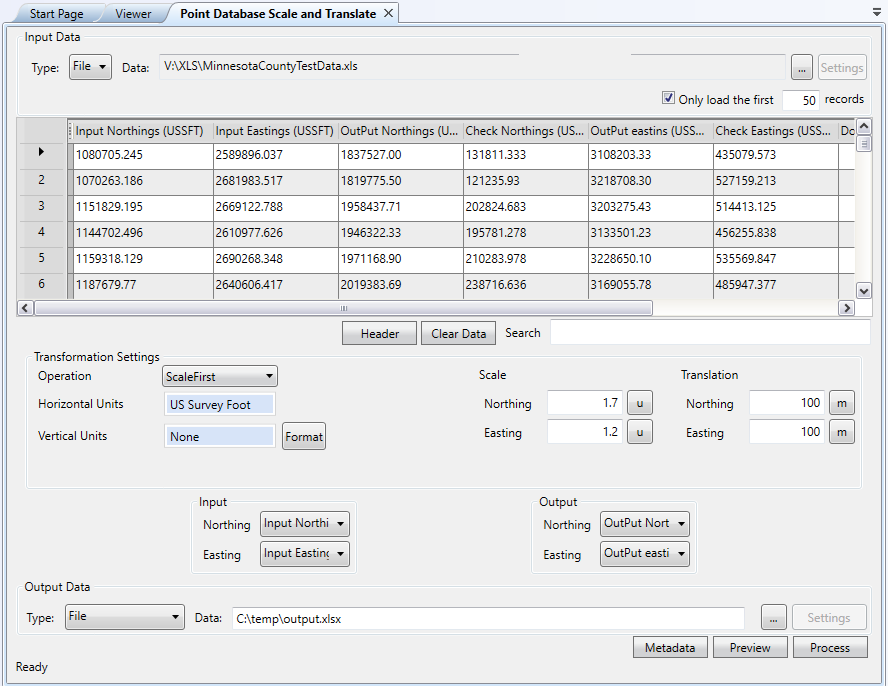The height and width of the screenshot is (686, 888).
Task: Click the Northing translation 'm' unit button
Action: [x=842, y=403]
